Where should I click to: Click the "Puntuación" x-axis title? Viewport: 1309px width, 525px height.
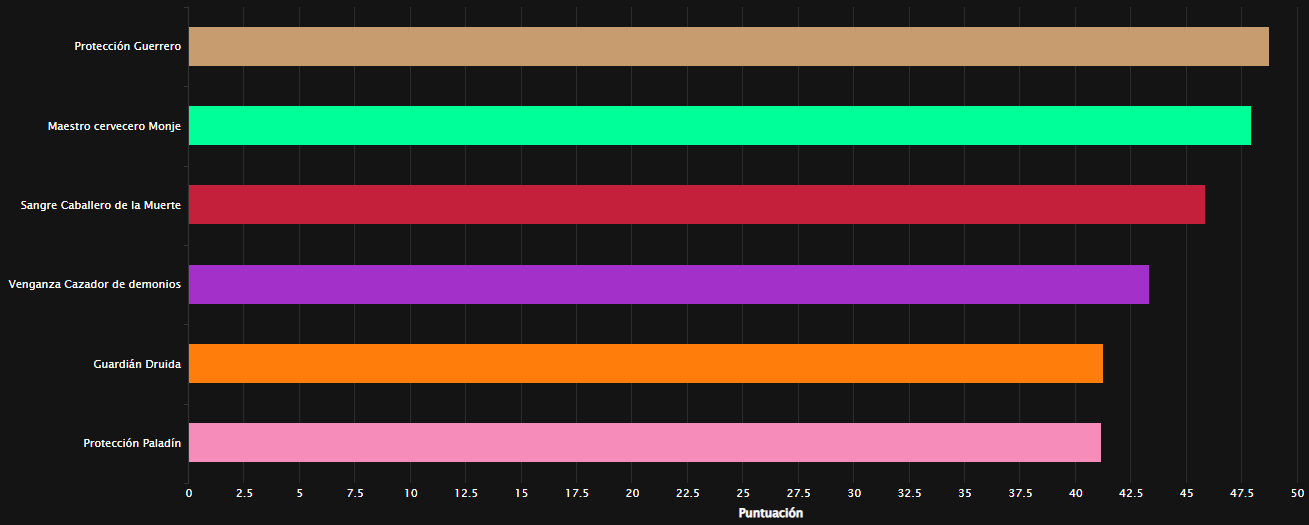[770, 513]
